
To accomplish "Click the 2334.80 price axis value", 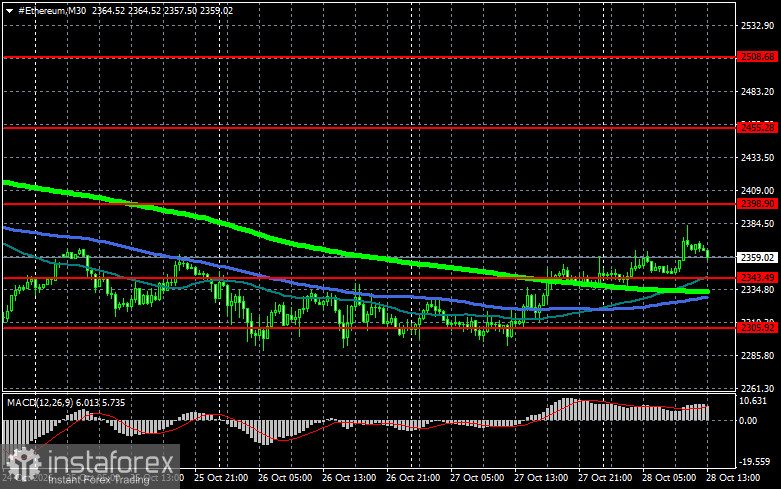I will pos(758,289).
